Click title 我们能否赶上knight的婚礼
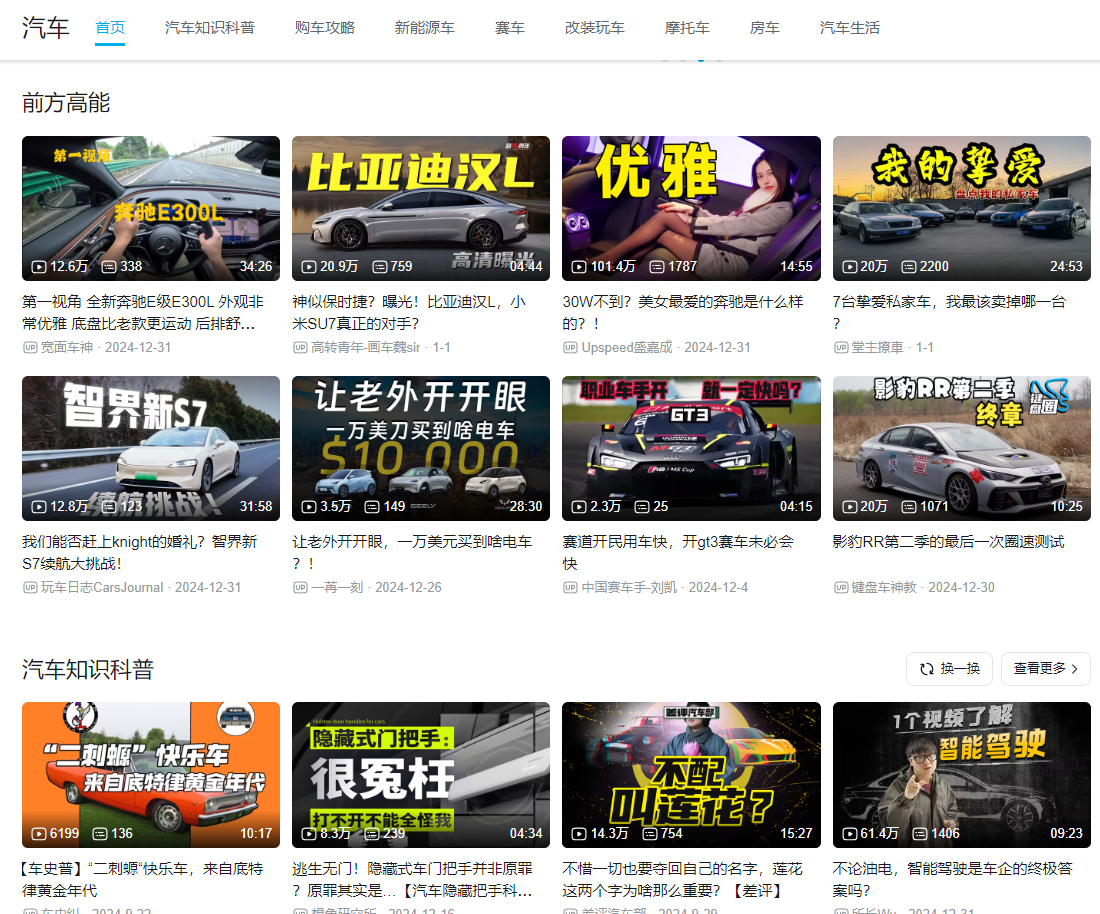The width and height of the screenshot is (1100, 914). click(x=140, y=553)
